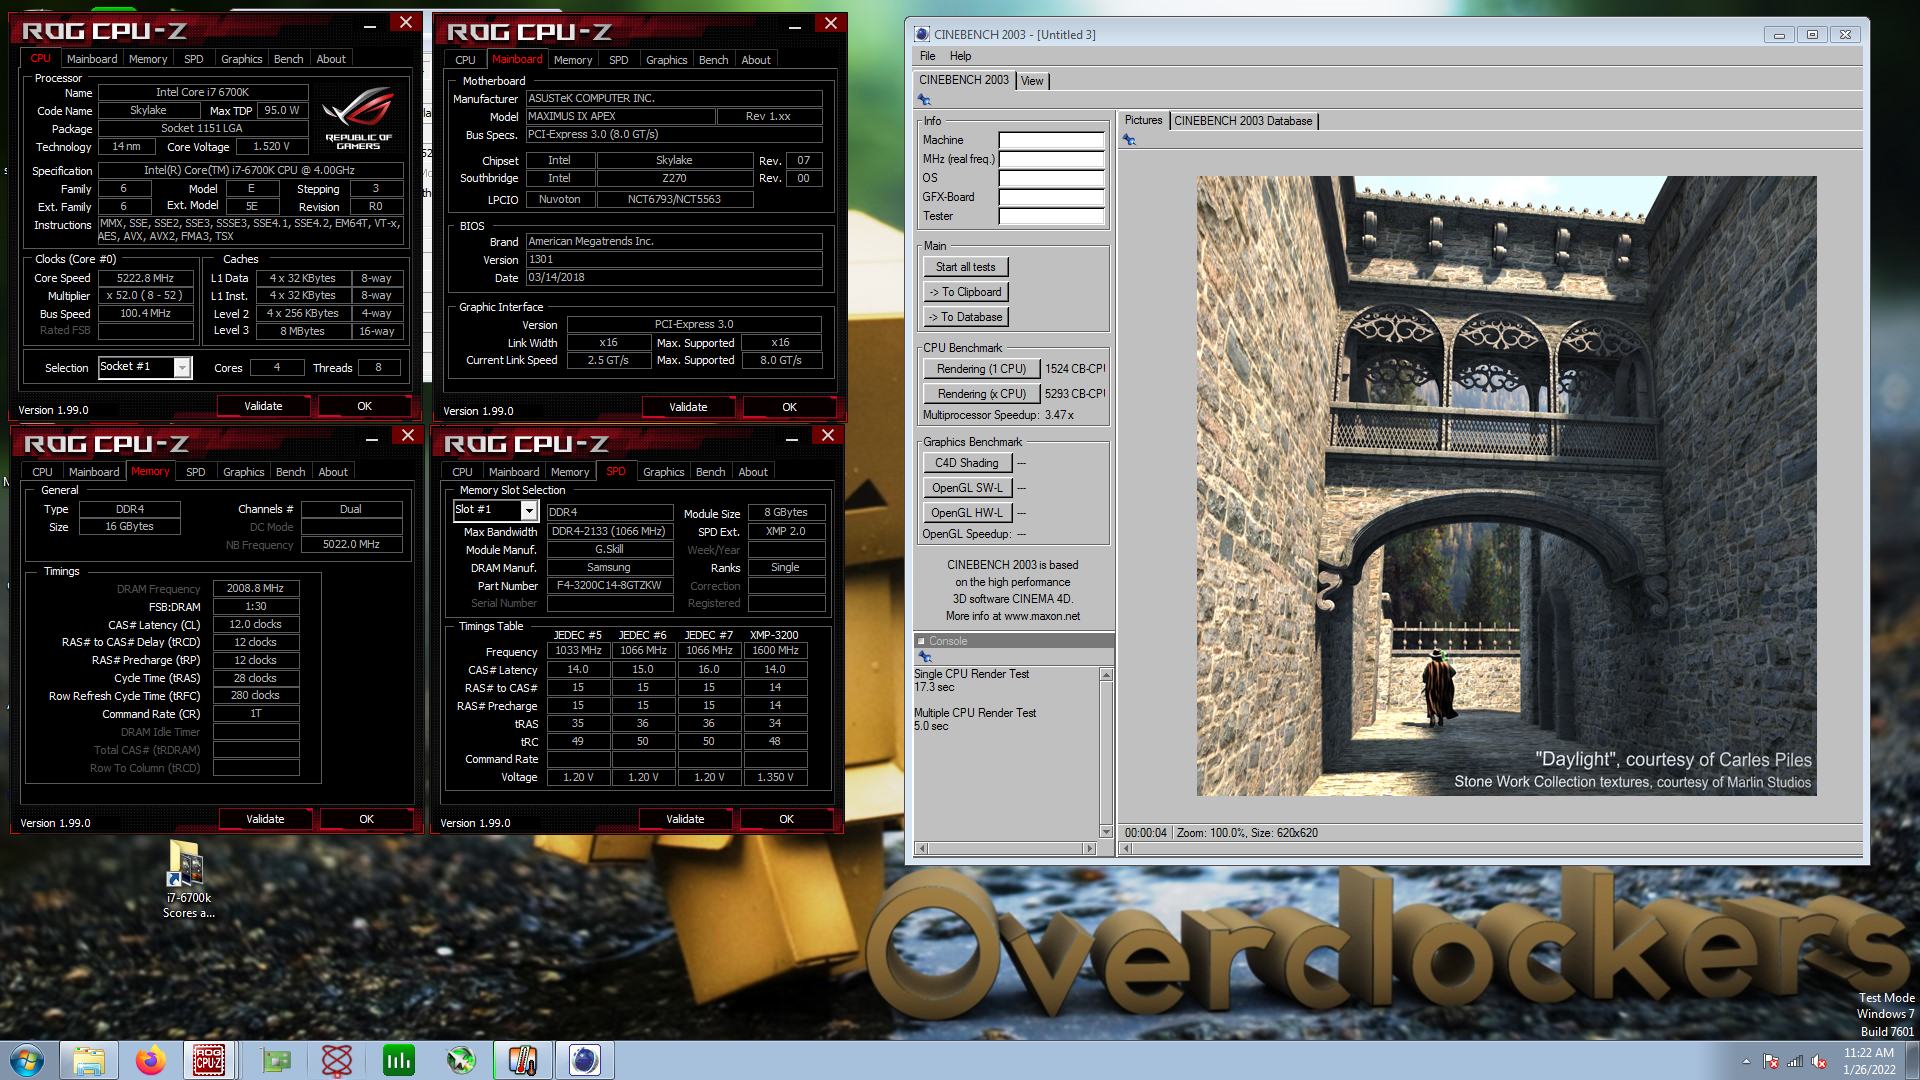Open Action Center flag in tray
Screen dimensions: 1920x1080
(1771, 1061)
